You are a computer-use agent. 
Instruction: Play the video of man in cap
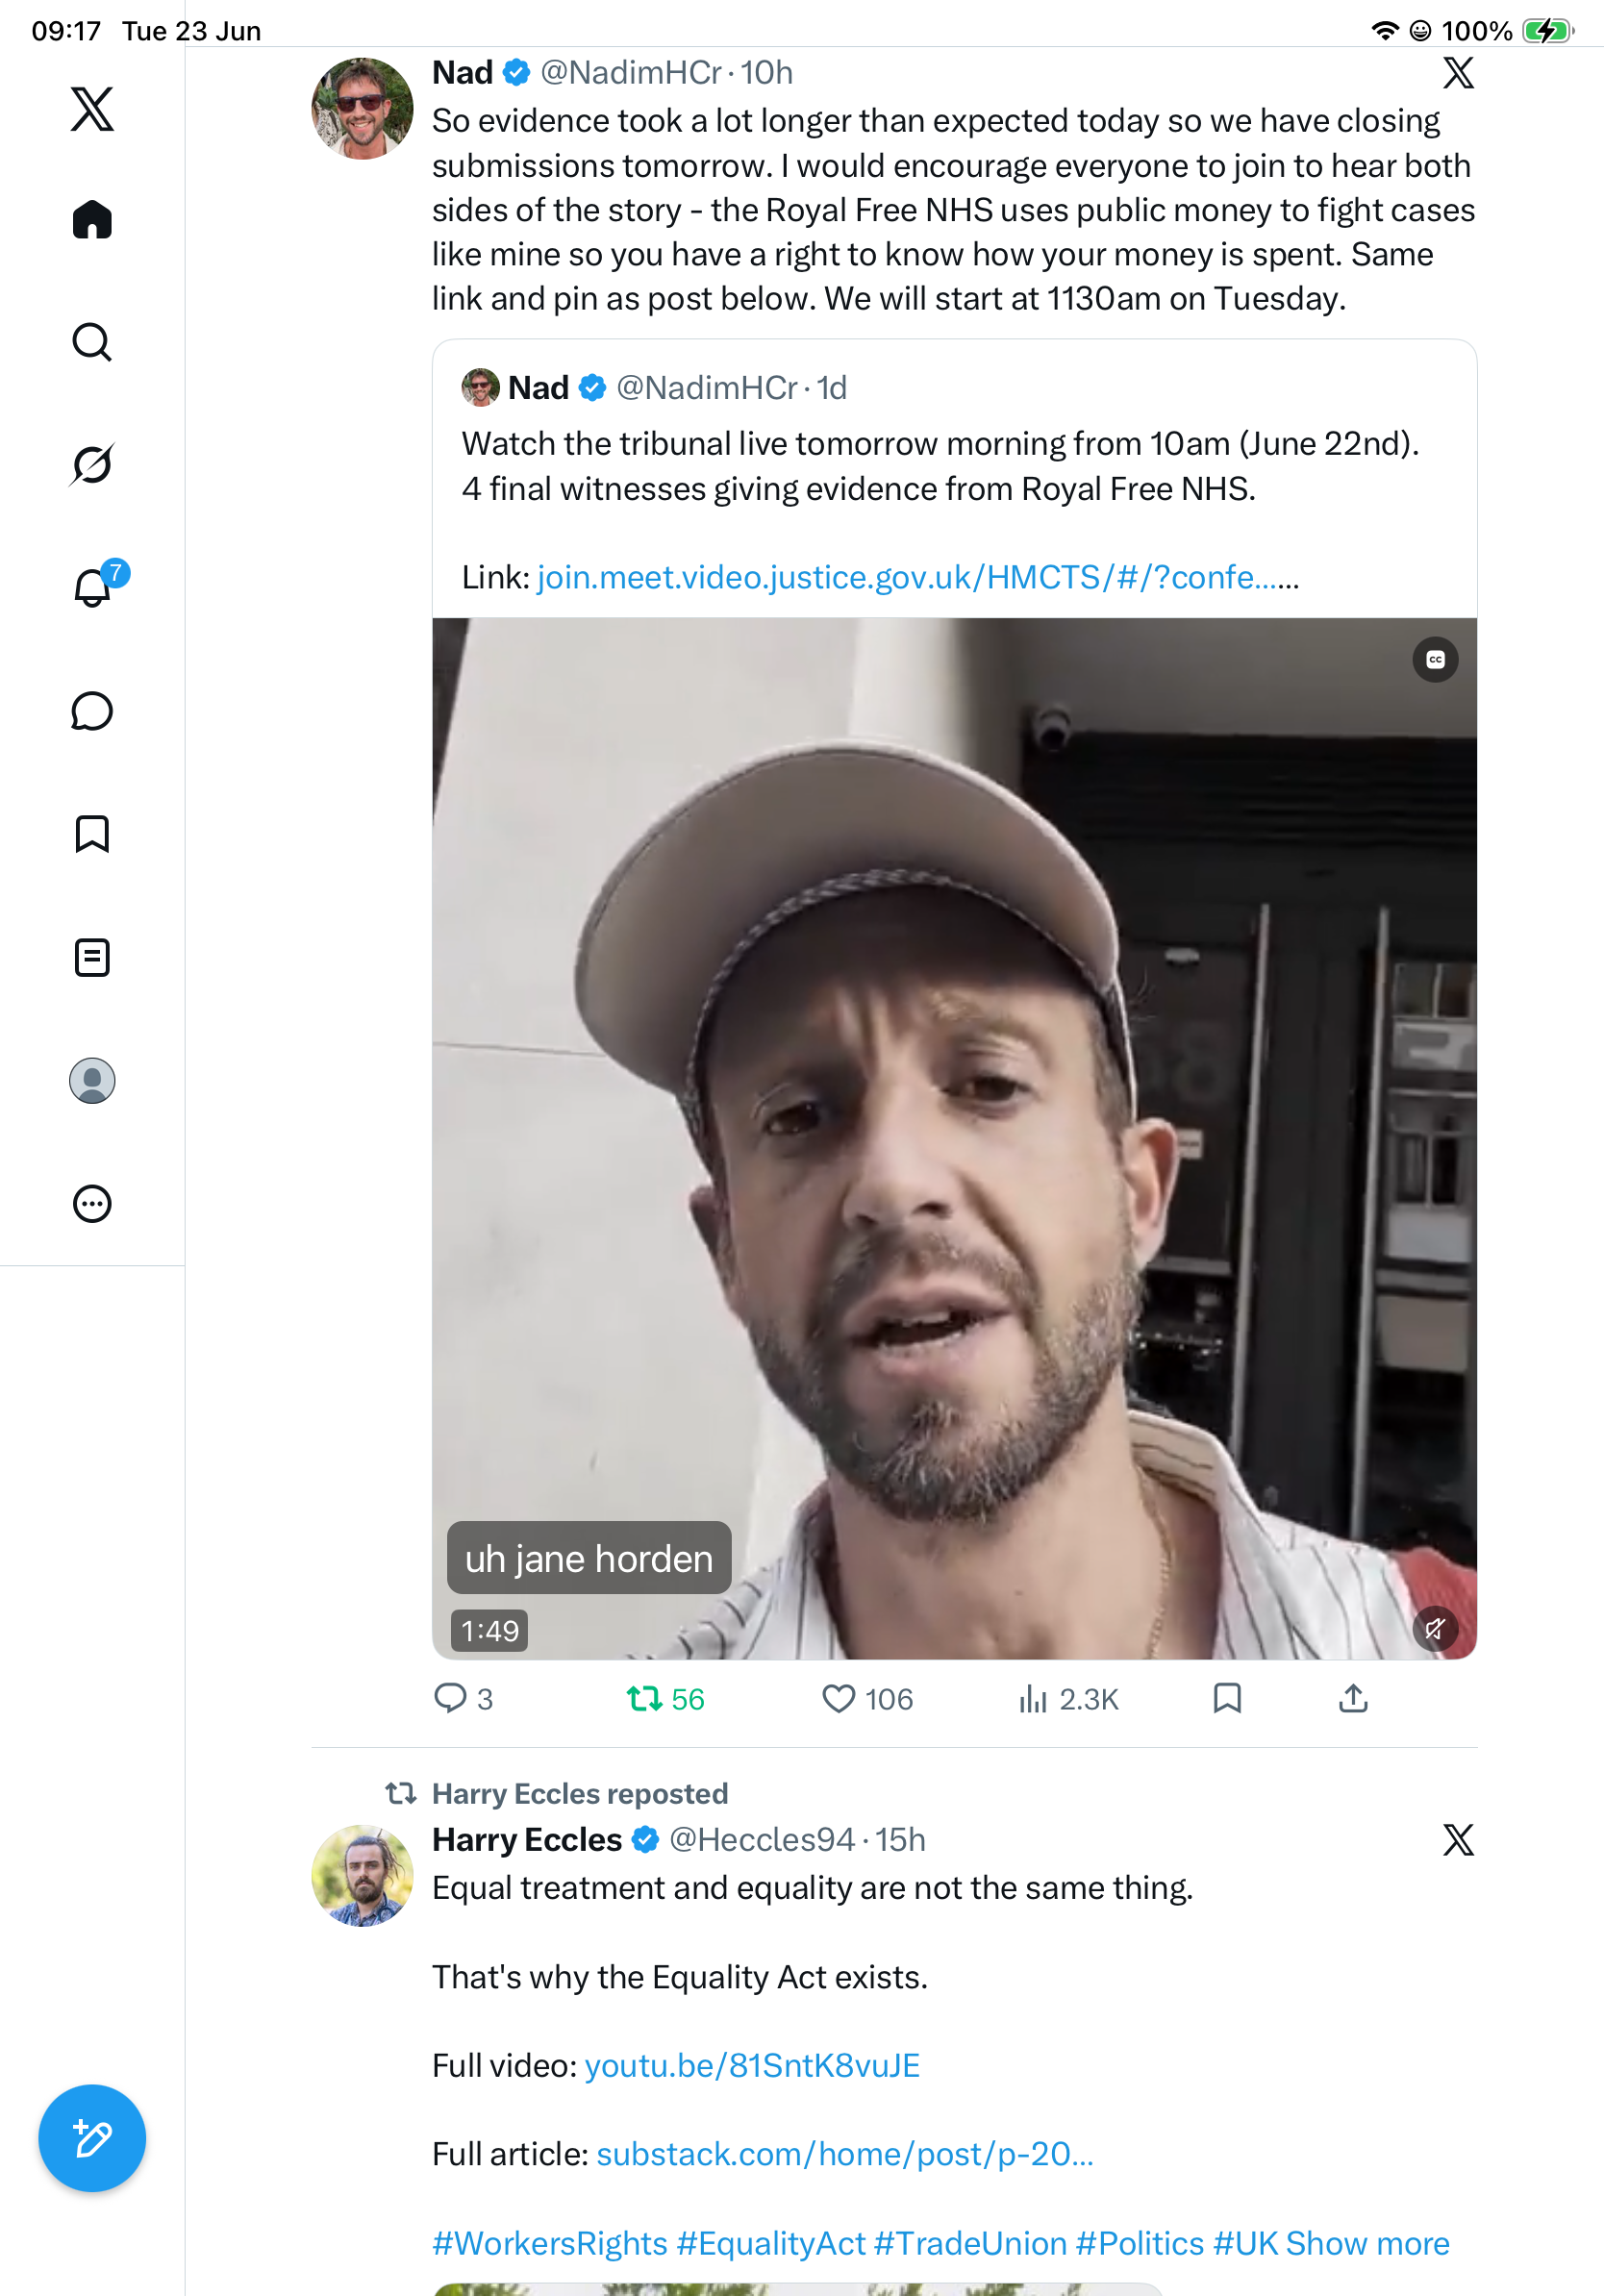coord(954,1138)
